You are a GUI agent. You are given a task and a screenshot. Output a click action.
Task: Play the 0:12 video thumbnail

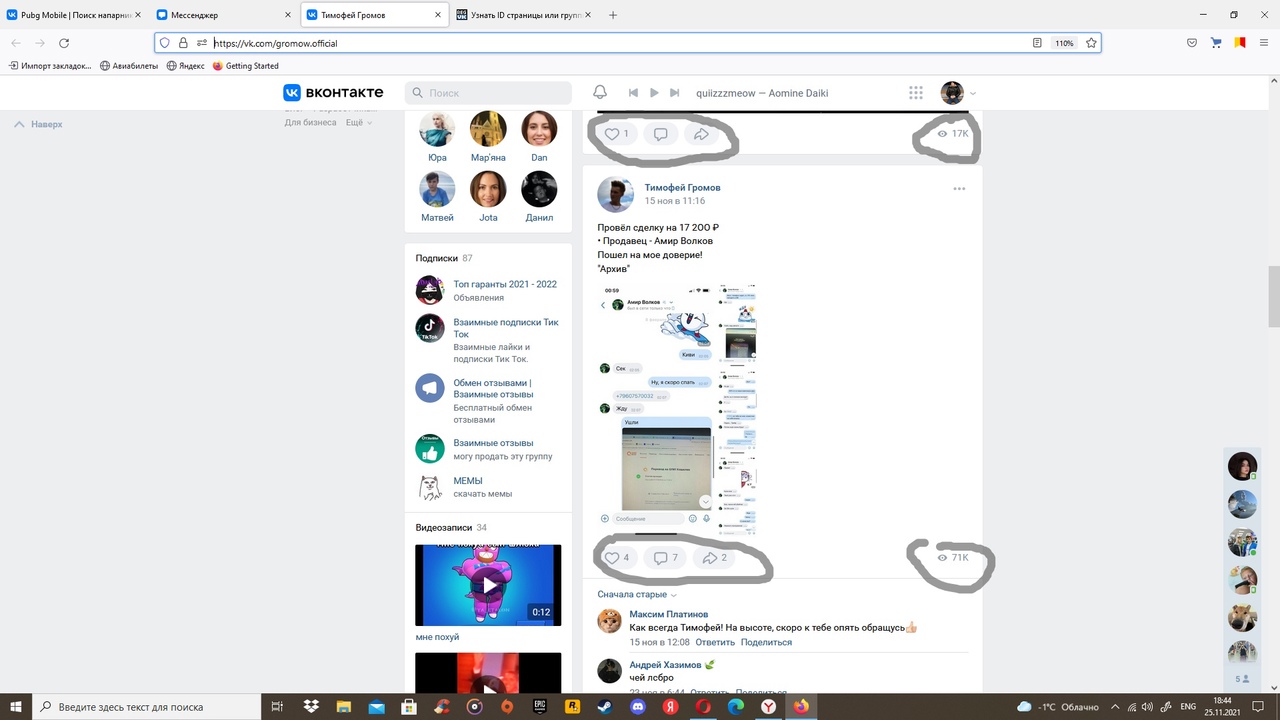(488, 585)
